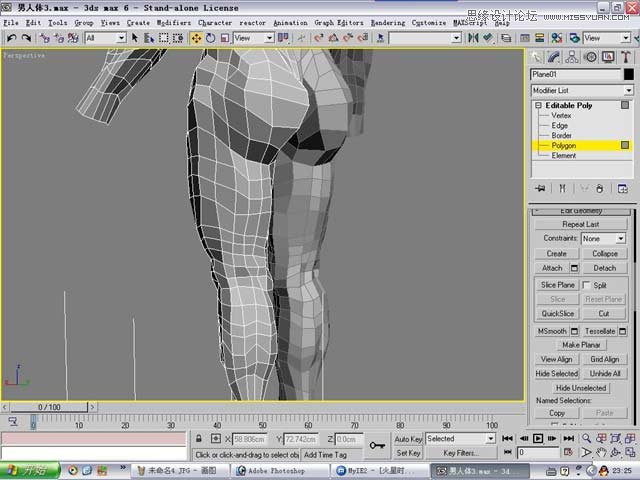Open the Constraints dropdown
This screenshot has width=640, height=480.
click(x=620, y=239)
